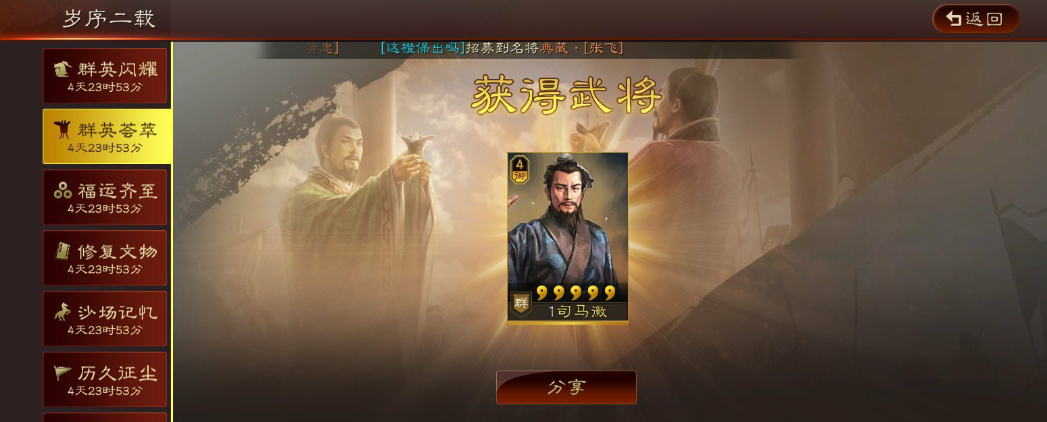
Task: Go to the 历久征尘 tab
Action: pos(105,379)
